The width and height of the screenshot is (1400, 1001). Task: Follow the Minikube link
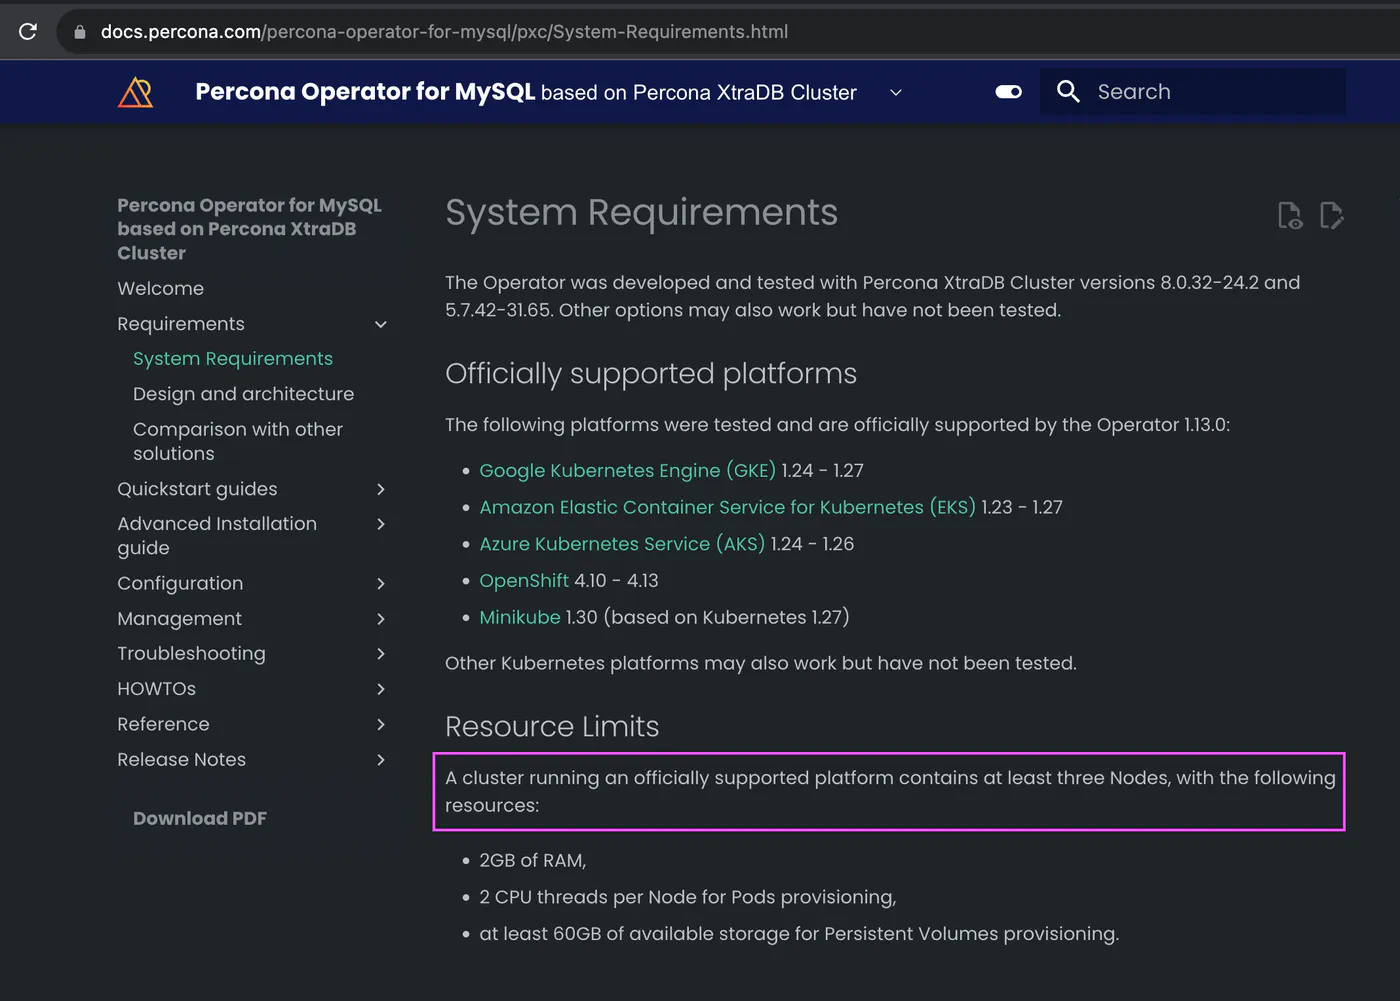520,617
